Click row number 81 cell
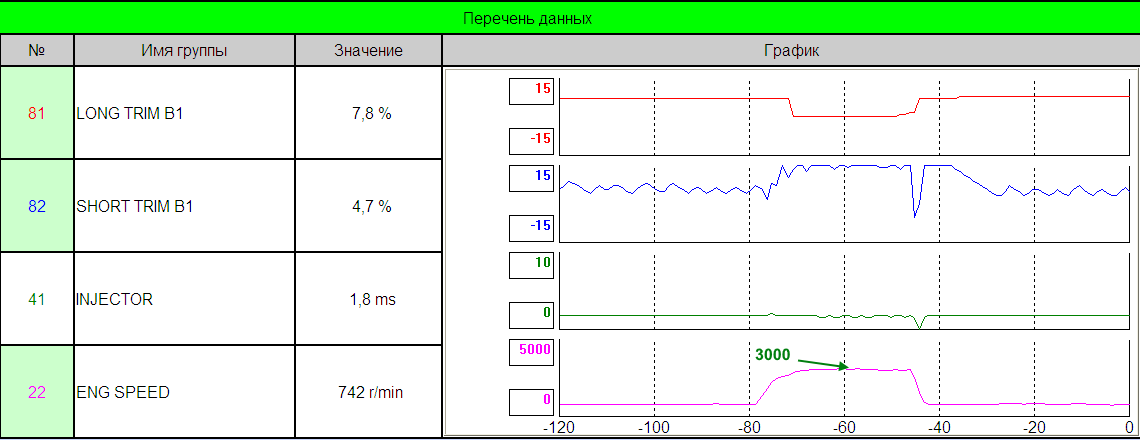This screenshot has width=1140, height=440. tap(37, 113)
